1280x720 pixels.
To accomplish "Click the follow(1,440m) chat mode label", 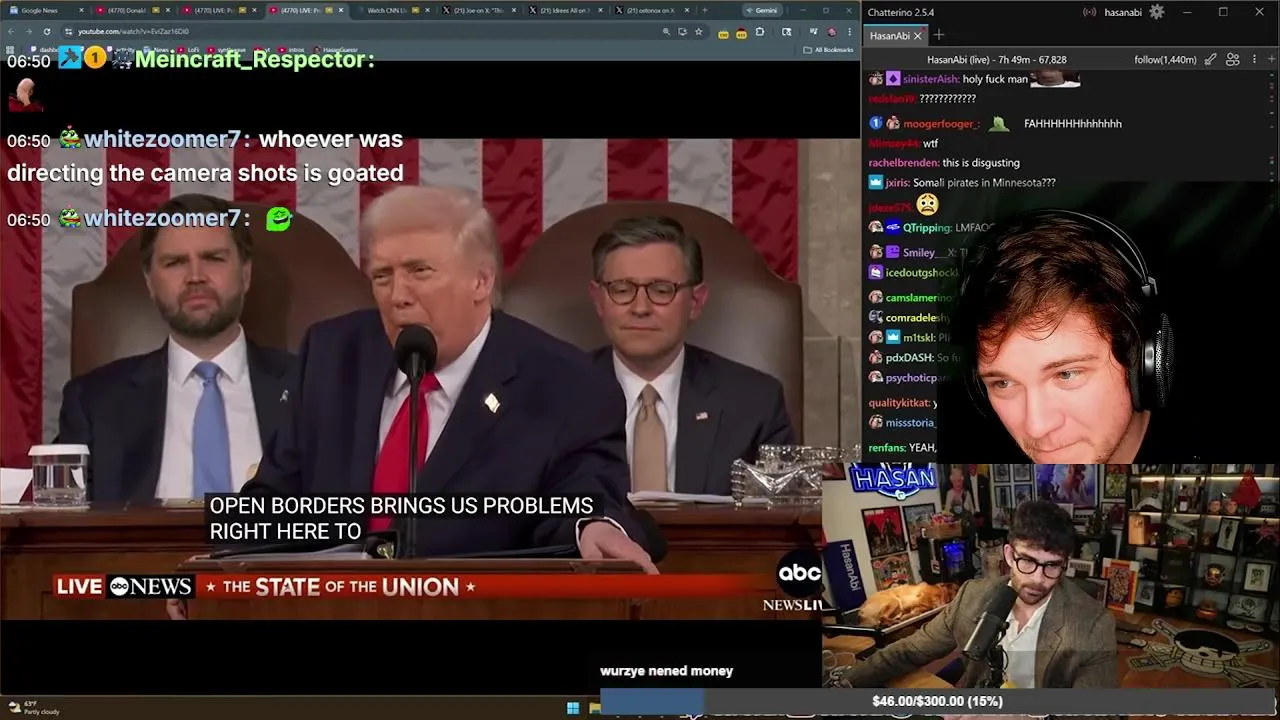I will 1165,60.
